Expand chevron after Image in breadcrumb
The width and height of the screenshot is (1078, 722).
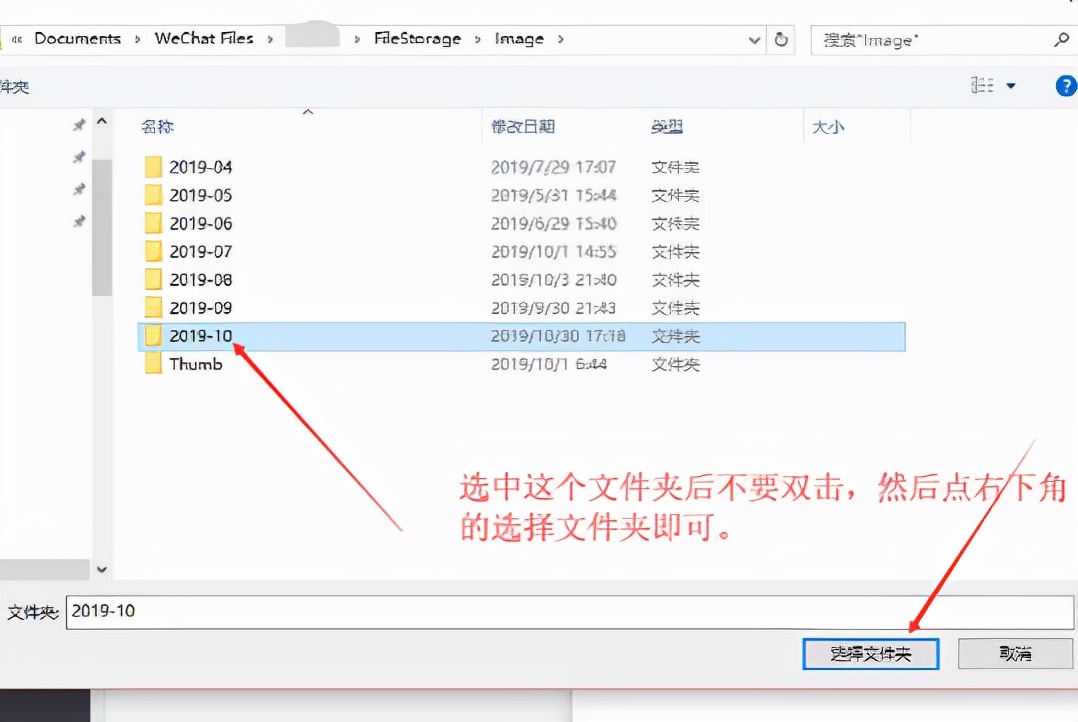(561, 39)
